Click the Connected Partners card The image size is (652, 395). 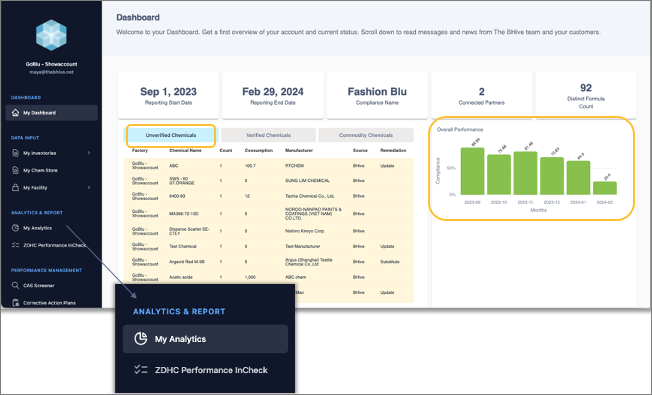pos(482,95)
